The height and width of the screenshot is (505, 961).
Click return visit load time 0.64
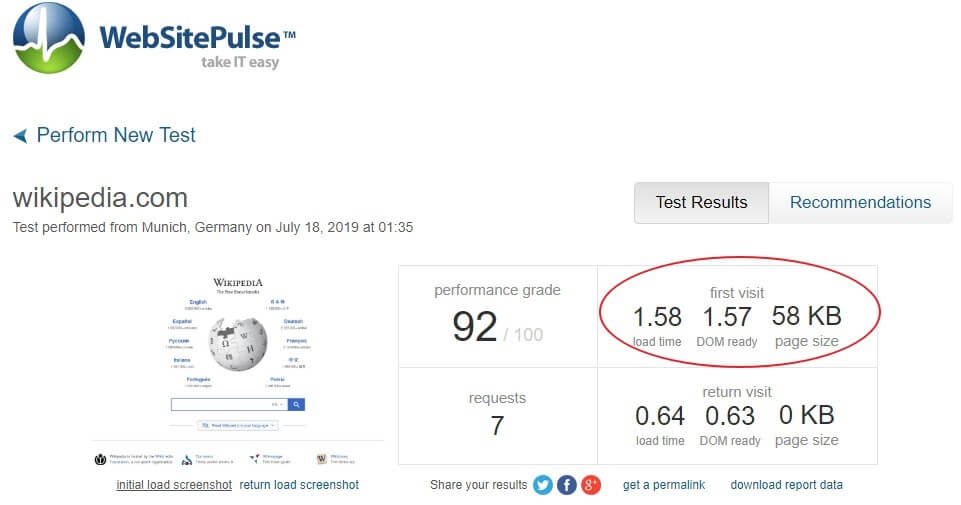(659, 416)
